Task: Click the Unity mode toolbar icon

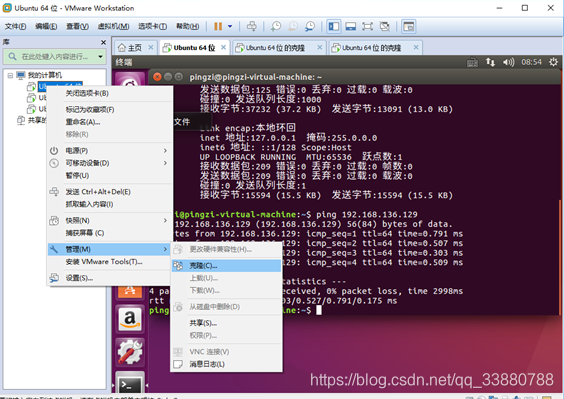Action: [385, 26]
